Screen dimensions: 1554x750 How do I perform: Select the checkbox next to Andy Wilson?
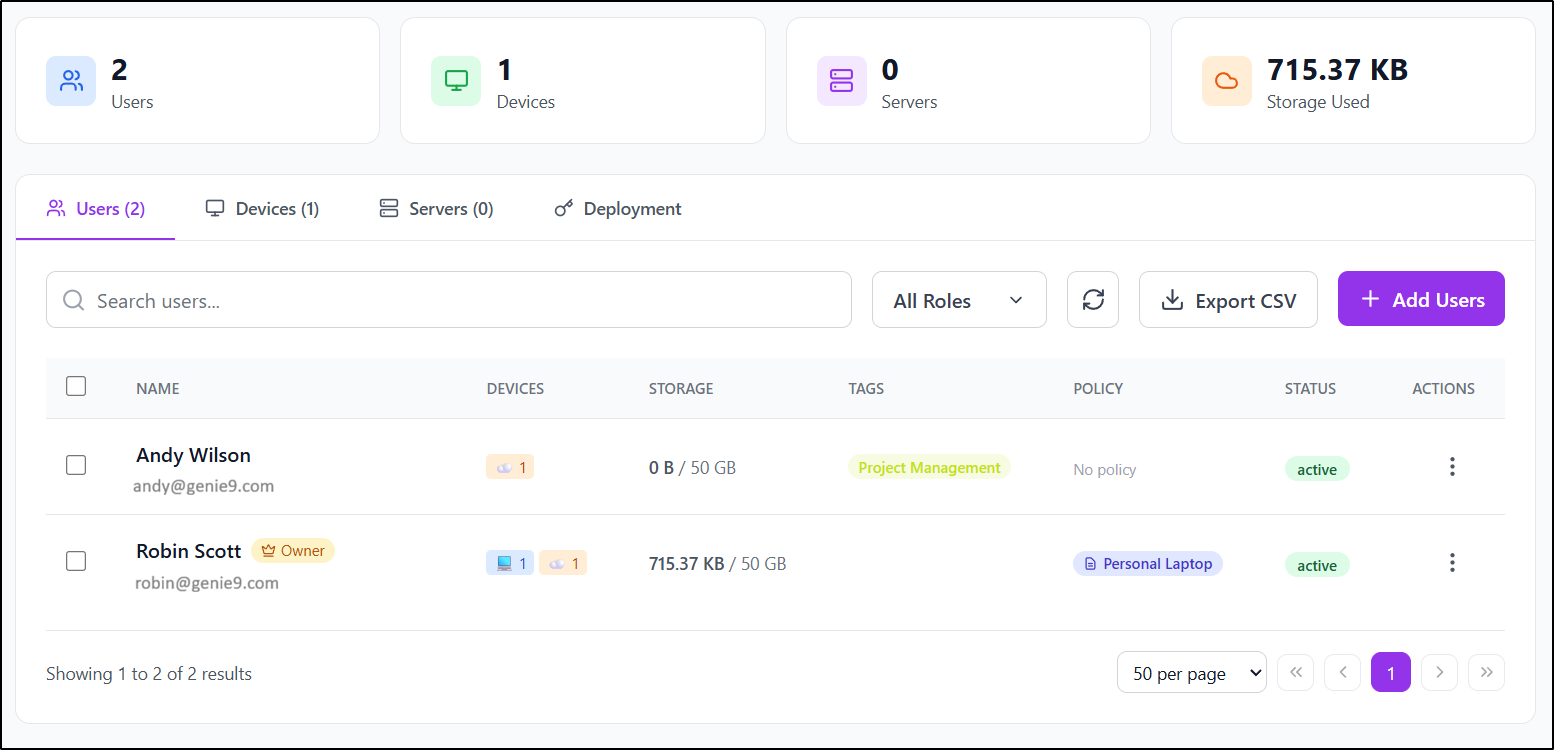point(76,465)
